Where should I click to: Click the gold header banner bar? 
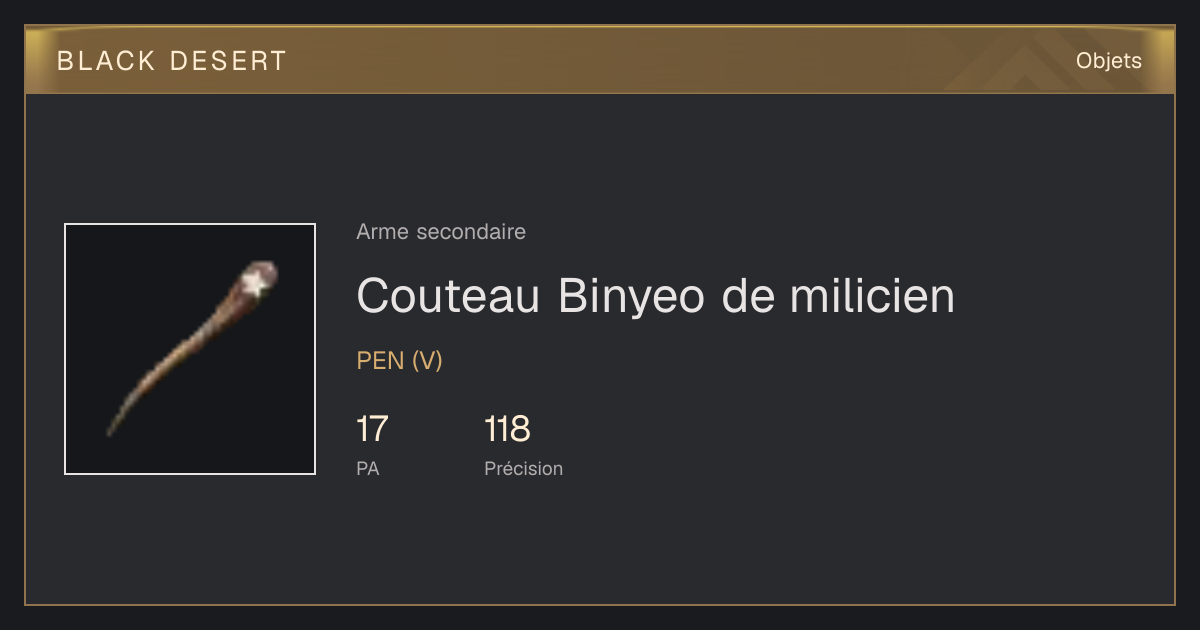click(x=600, y=60)
